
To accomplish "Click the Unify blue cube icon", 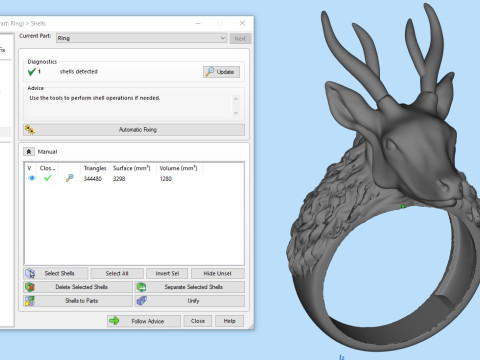I will [x=142, y=301].
